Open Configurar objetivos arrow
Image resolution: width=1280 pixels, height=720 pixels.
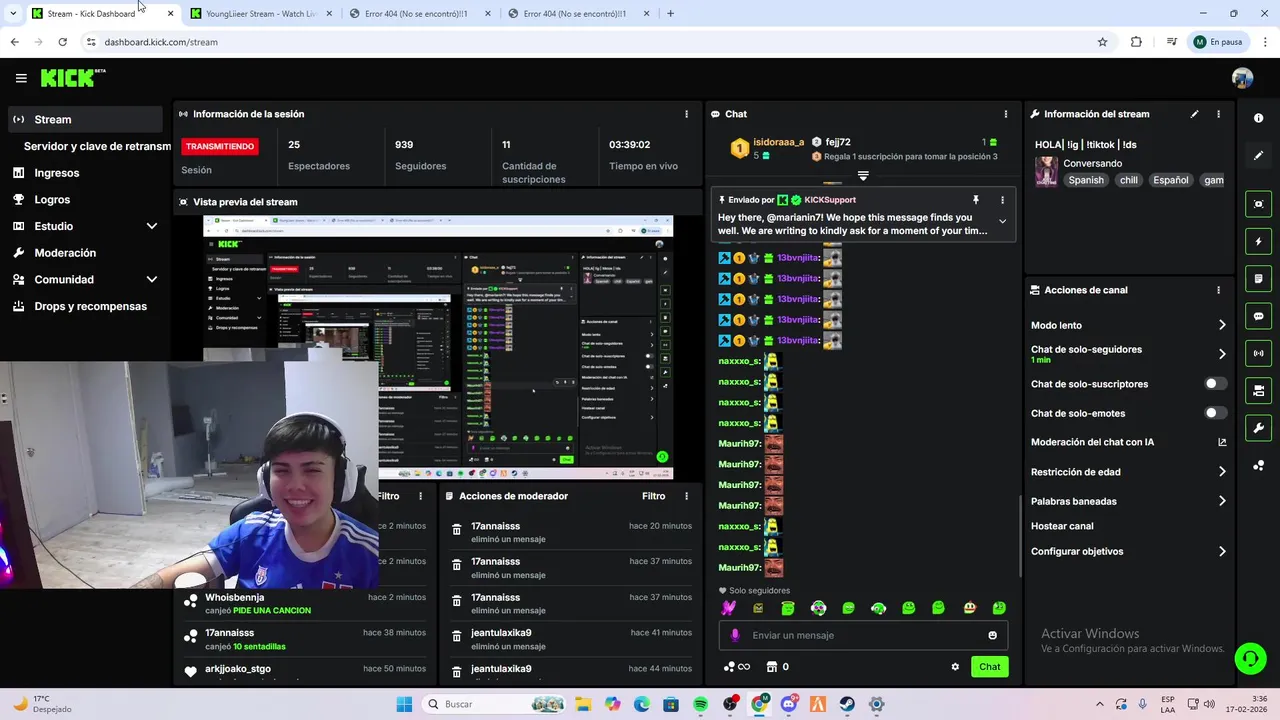click(1222, 551)
